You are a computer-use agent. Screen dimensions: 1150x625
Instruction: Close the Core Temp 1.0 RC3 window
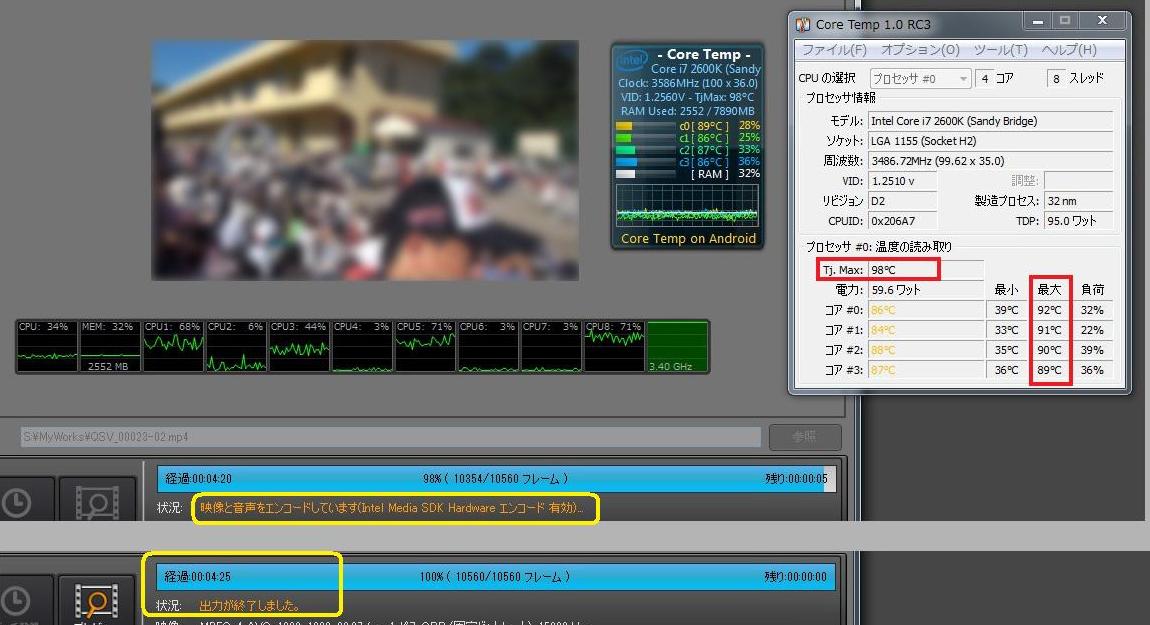pos(1102,21)
